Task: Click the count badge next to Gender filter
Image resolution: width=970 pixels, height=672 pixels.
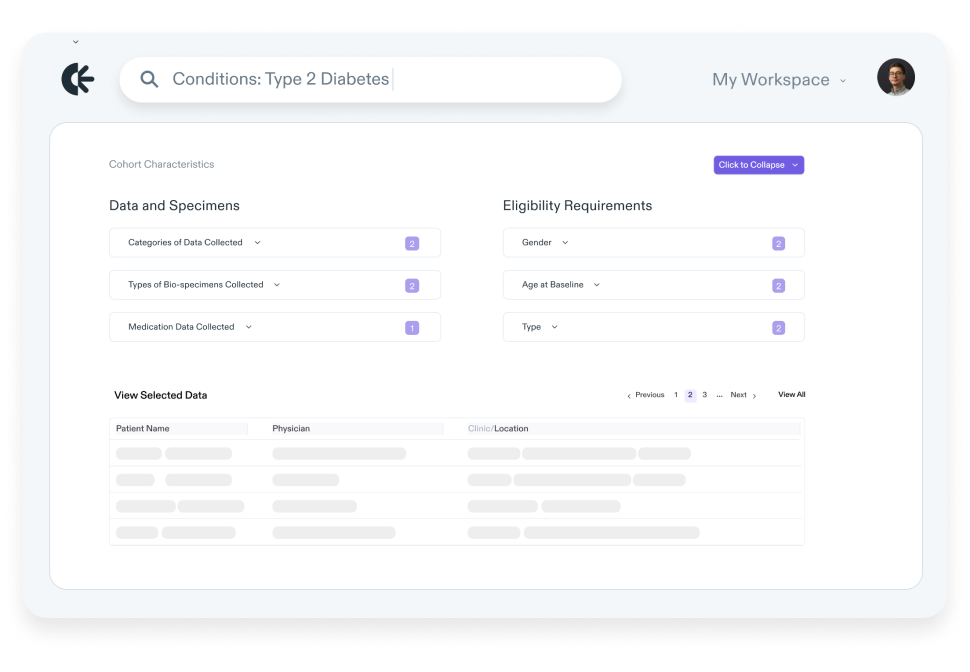Action: click(777, 242)
